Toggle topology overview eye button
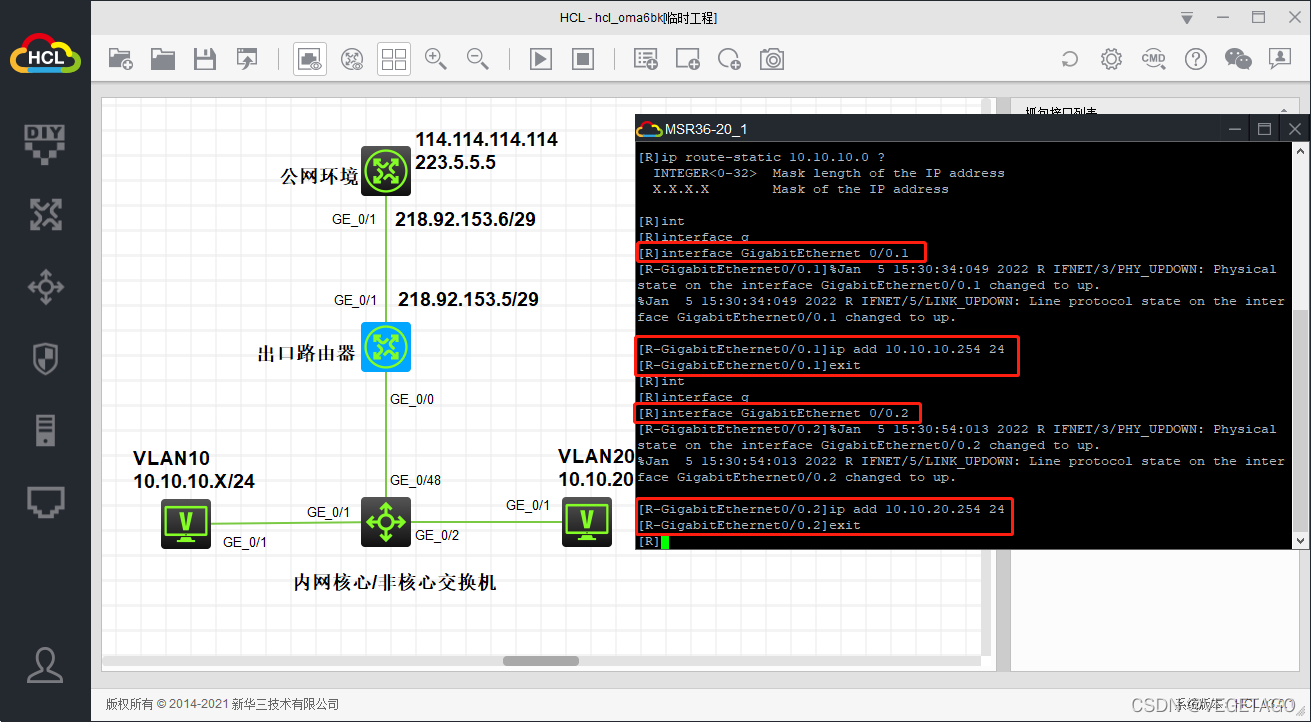 point(310,60)
